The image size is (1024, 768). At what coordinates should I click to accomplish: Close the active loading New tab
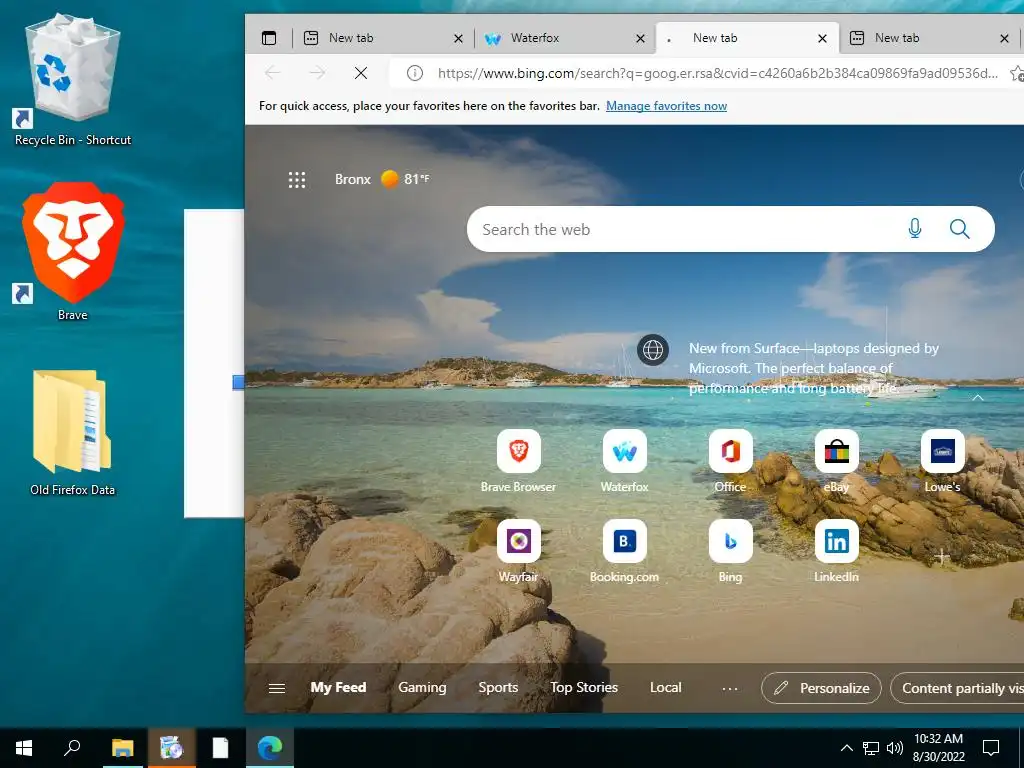point(822,39)
